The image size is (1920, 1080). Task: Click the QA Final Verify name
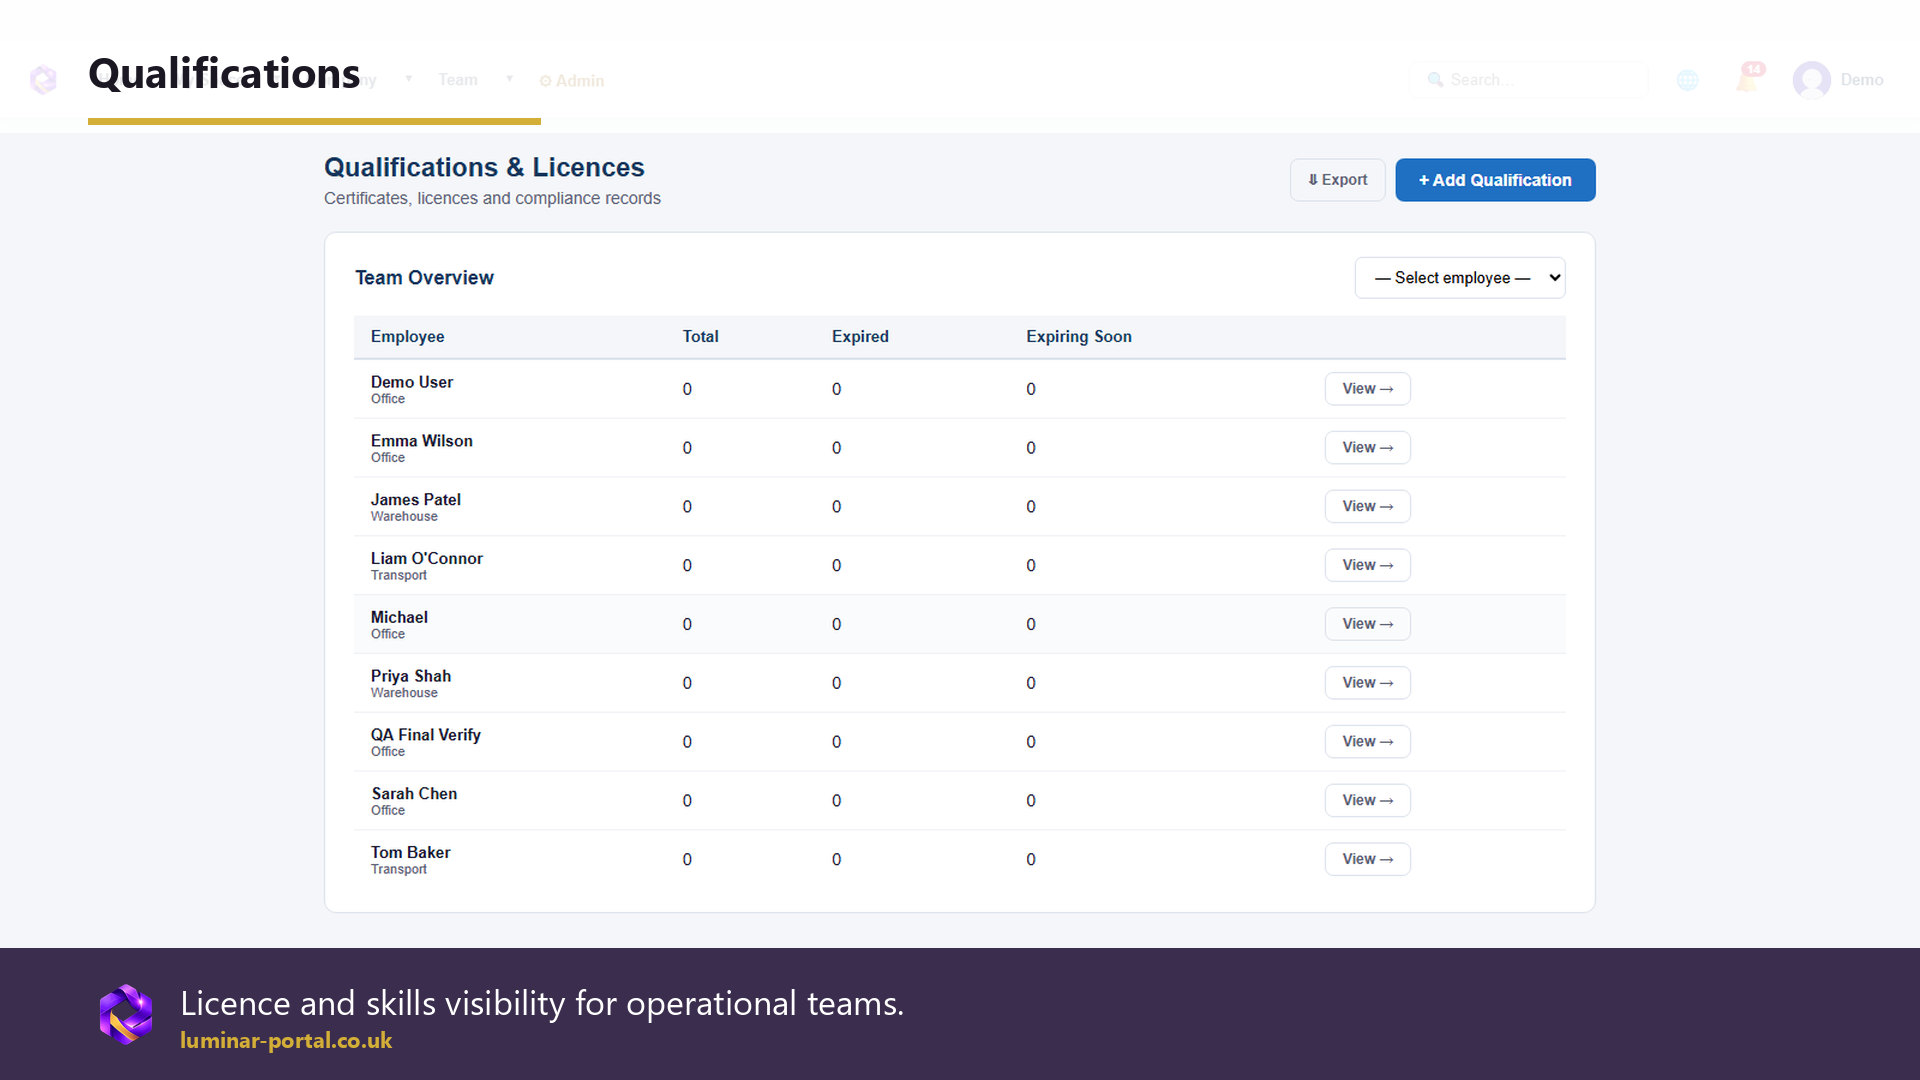pos(425,735)
